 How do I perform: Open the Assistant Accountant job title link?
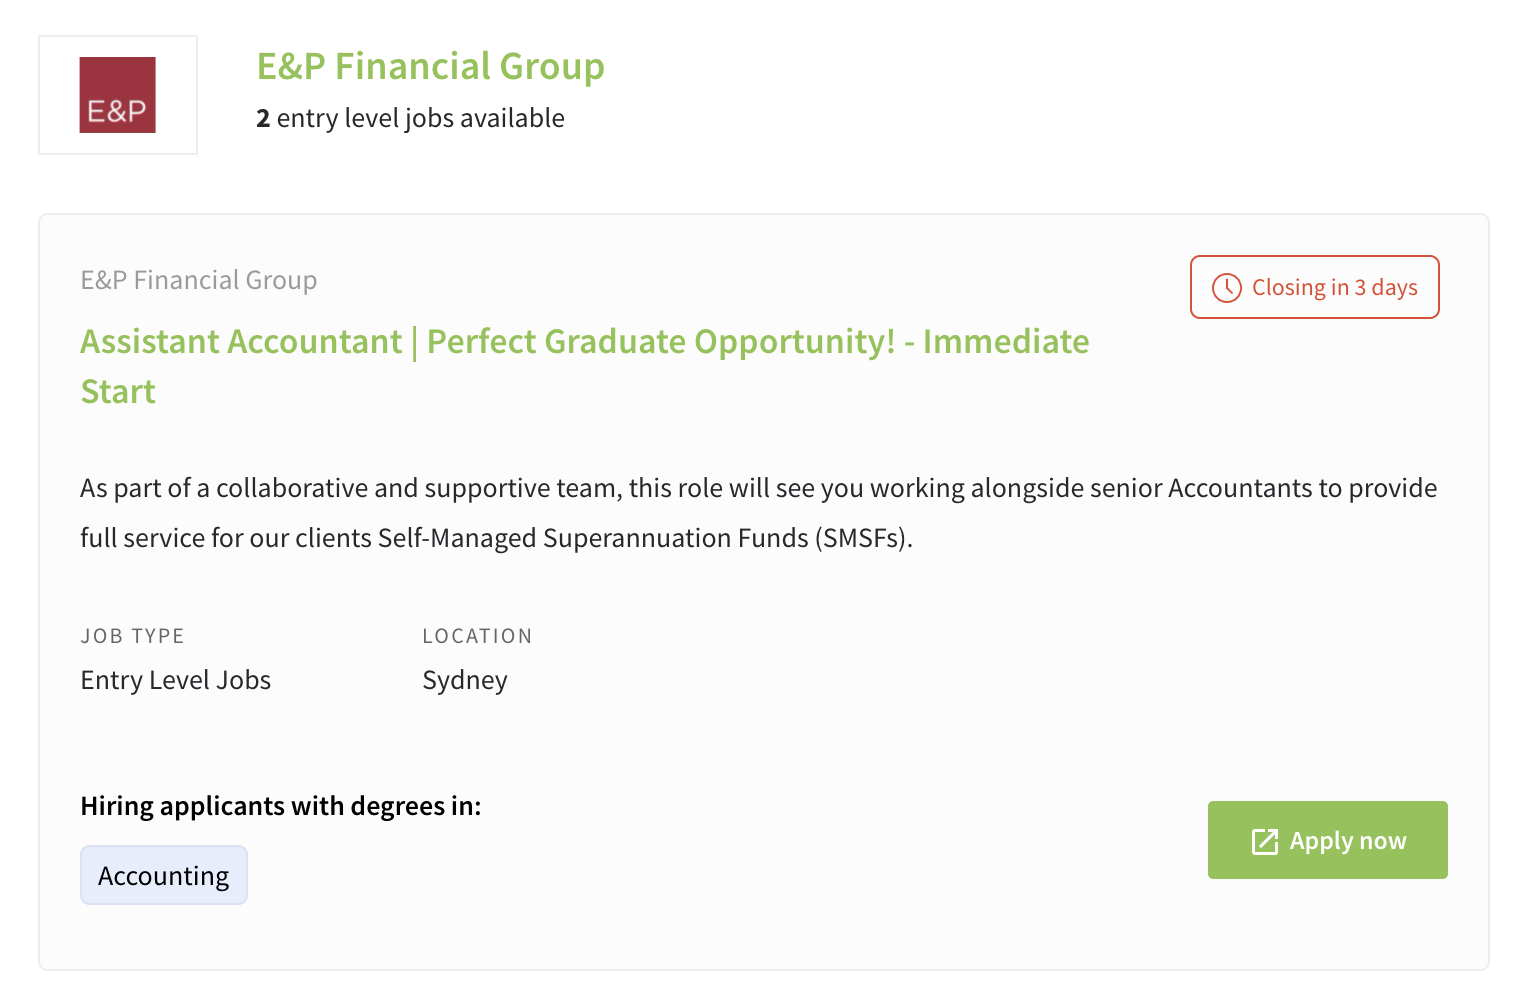[x=585, y=366]
